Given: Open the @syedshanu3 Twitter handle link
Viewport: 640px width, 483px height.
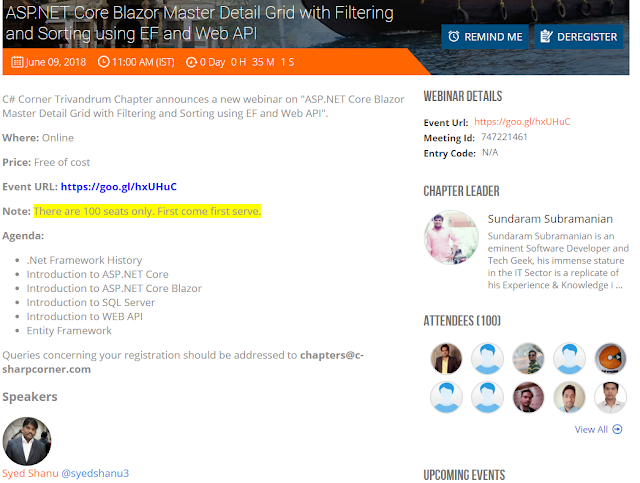Looking at the screenshot, I should 95,473.
